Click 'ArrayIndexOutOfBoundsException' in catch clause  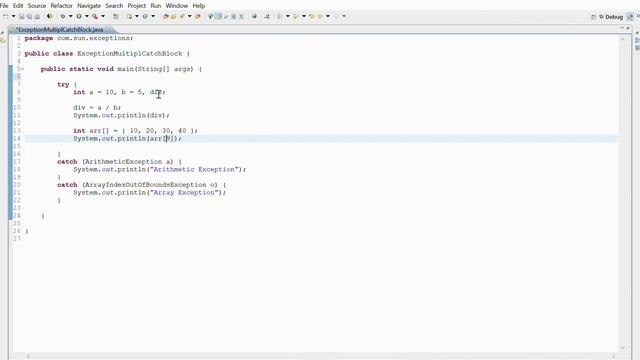coord(146,185)
